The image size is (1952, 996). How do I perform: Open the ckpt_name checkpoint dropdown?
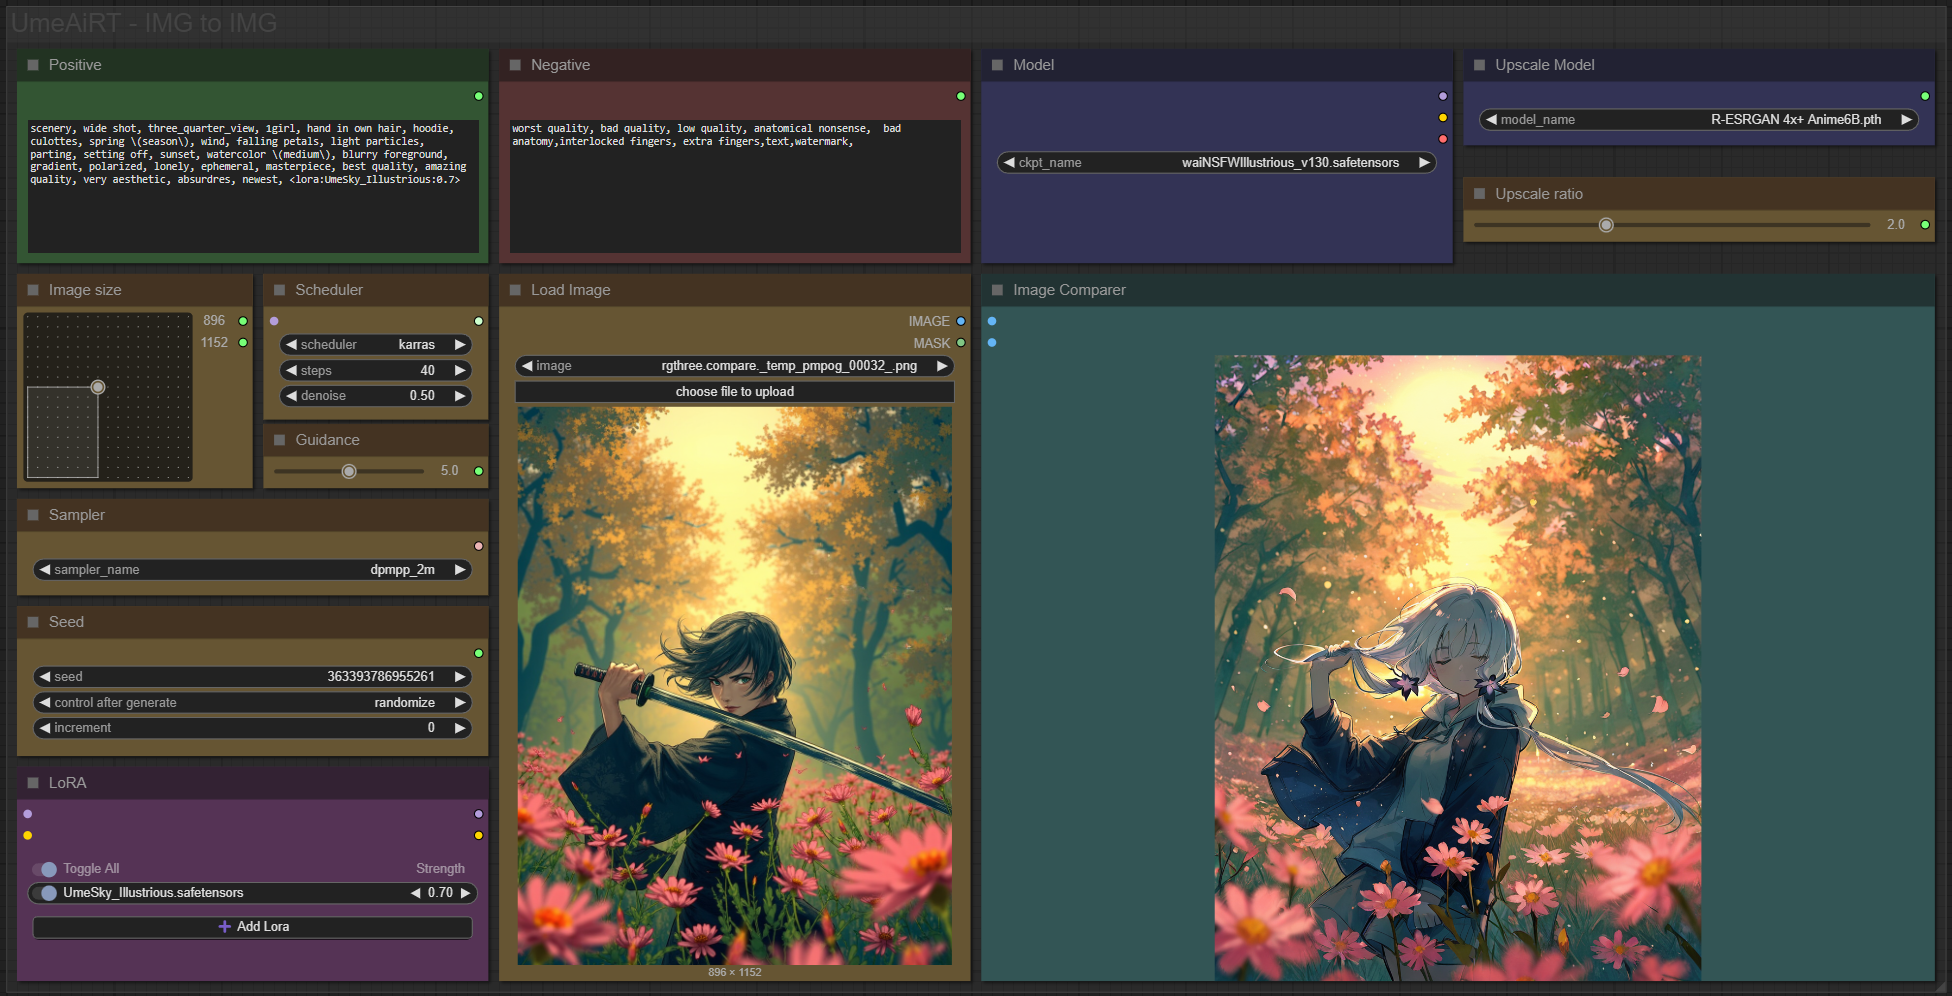(1217, 163)
